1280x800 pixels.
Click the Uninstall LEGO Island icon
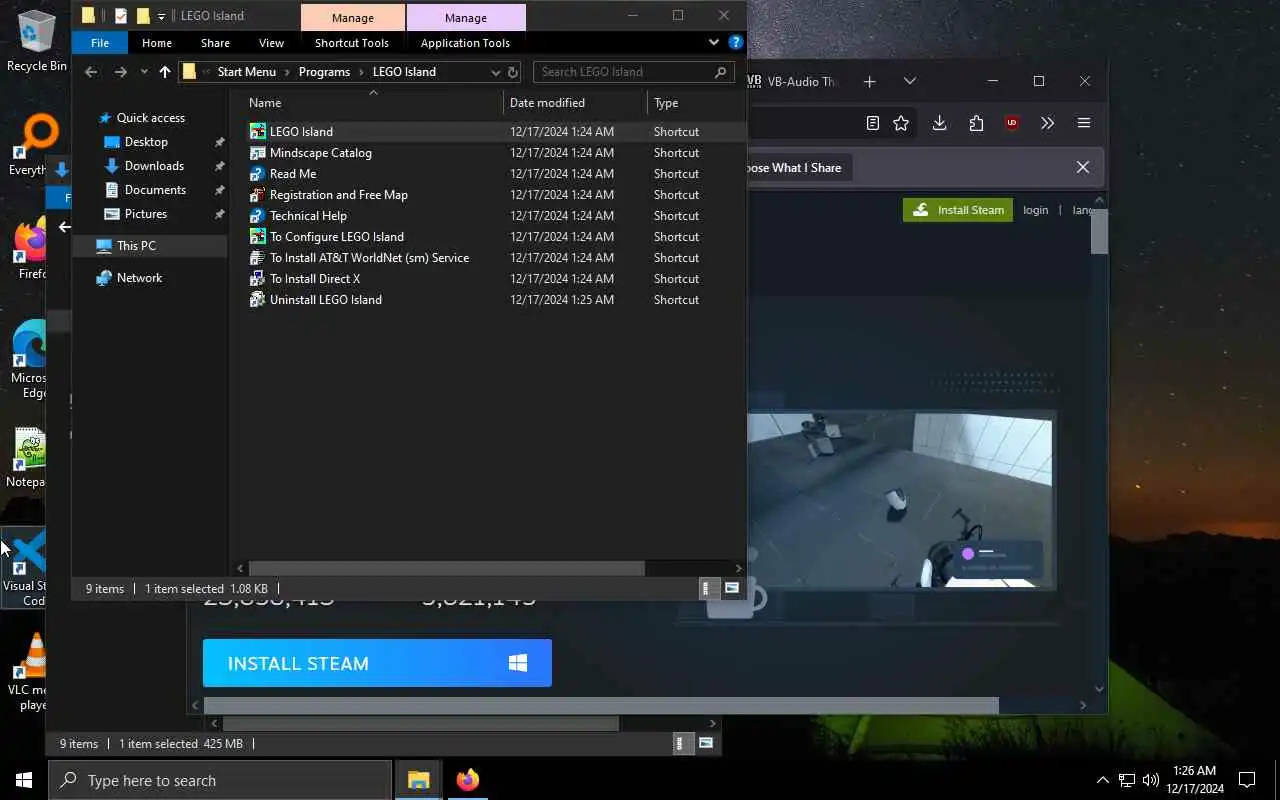pyautogui.click(x=257, y=299)
